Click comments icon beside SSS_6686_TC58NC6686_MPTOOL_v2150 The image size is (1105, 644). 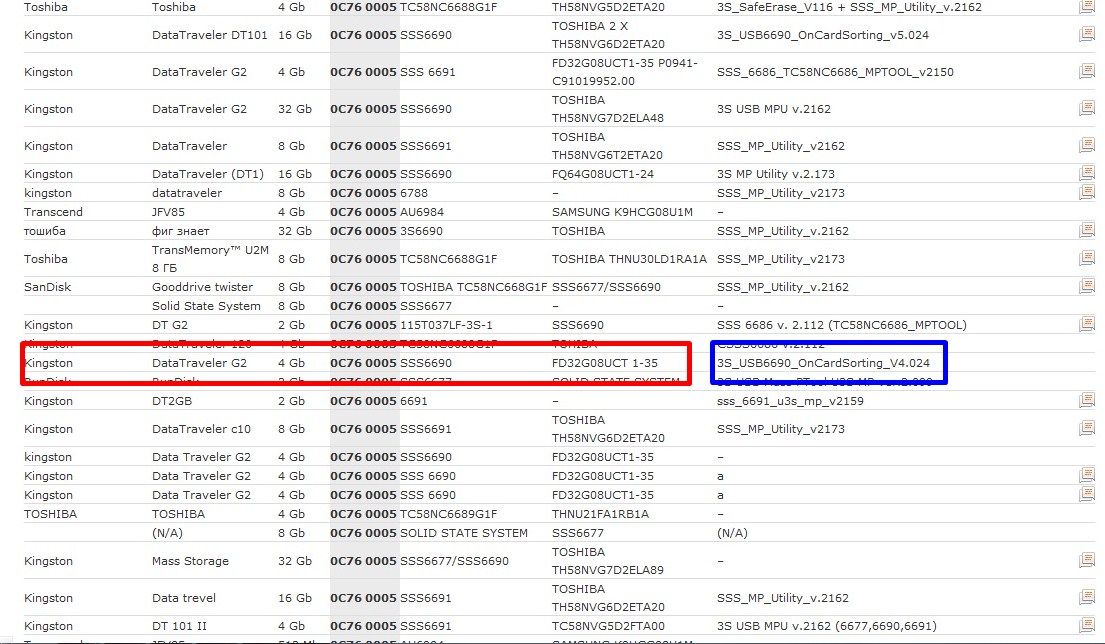point(1087,70)
